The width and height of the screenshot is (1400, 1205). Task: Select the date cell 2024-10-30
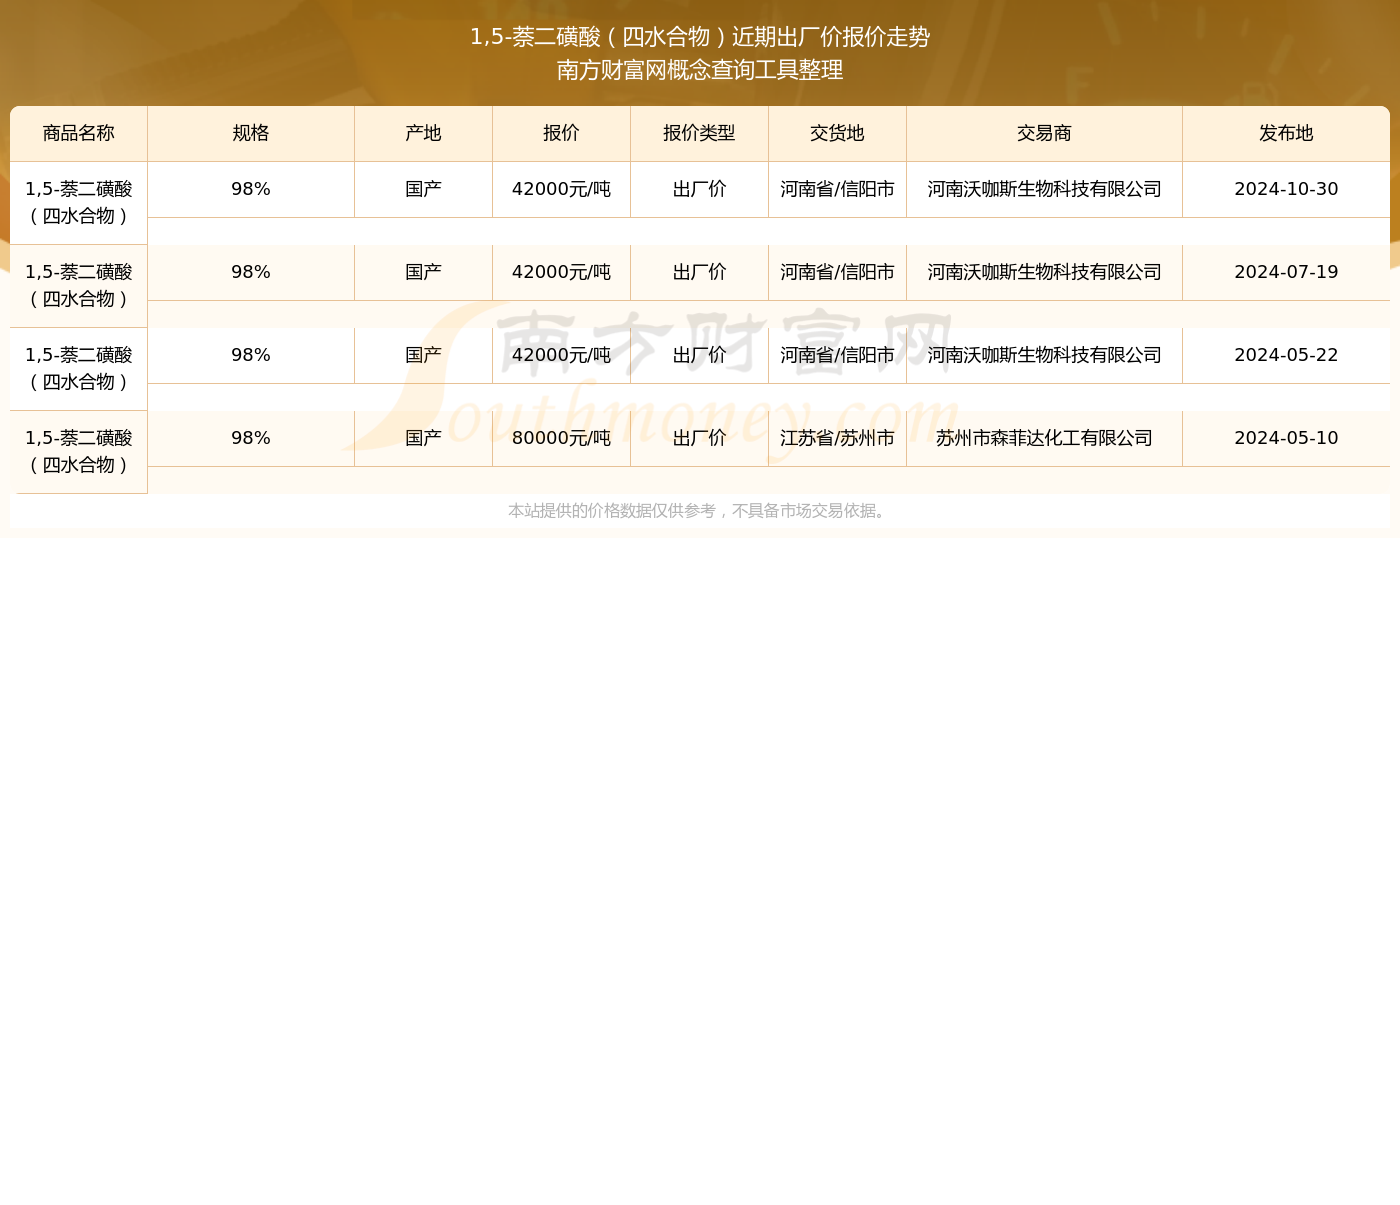(x=1286, y=190)
